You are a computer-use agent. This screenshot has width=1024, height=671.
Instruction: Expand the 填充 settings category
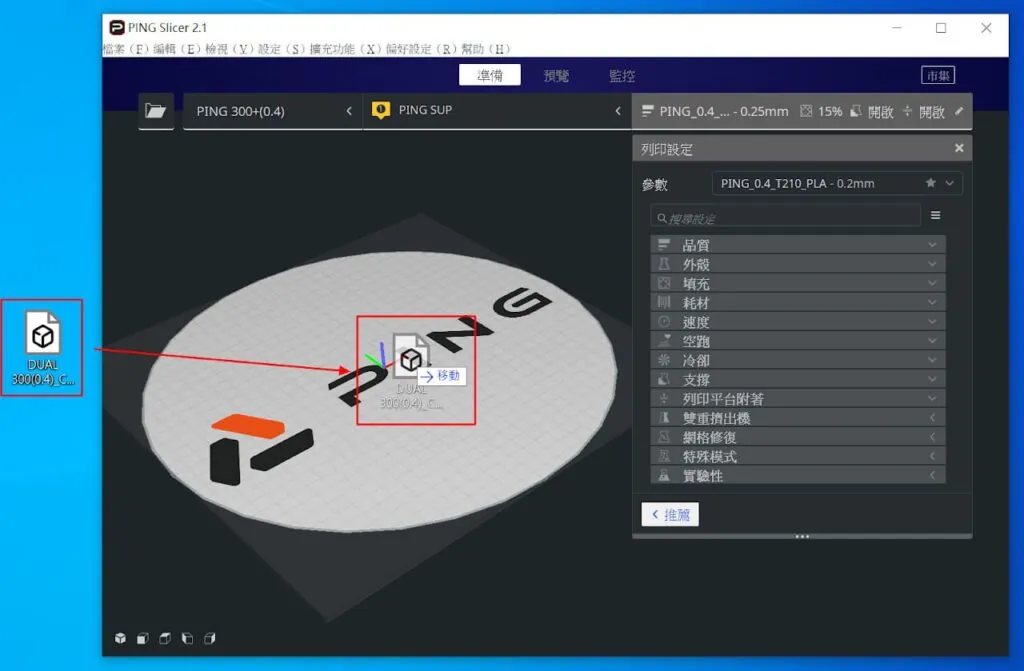tap(798, 284)
